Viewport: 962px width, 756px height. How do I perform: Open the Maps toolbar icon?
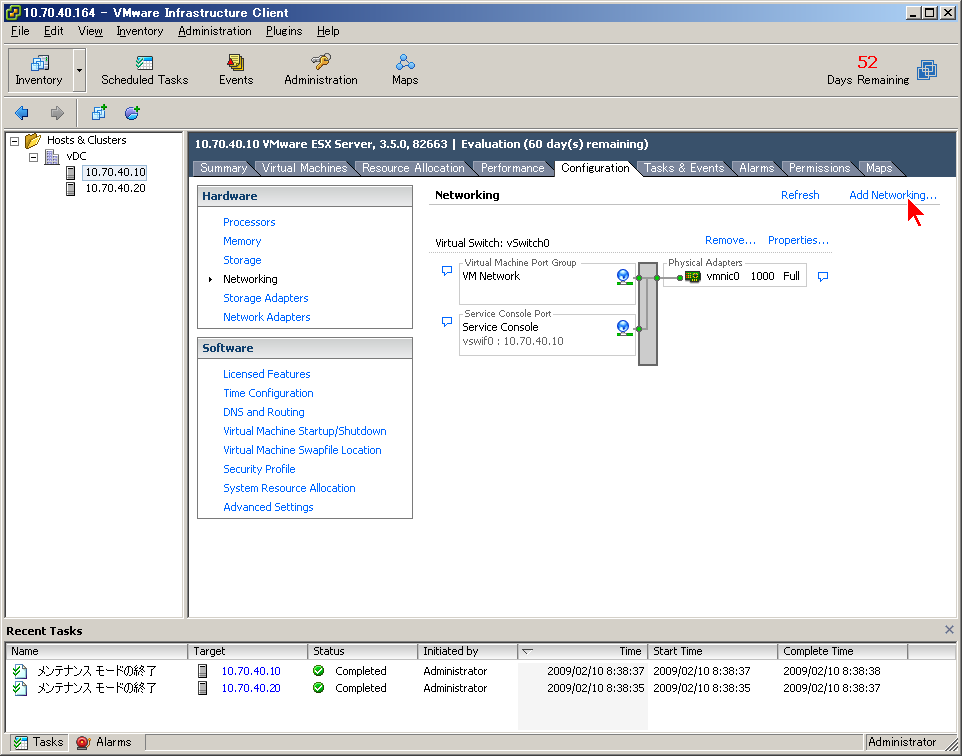point(405,69)
